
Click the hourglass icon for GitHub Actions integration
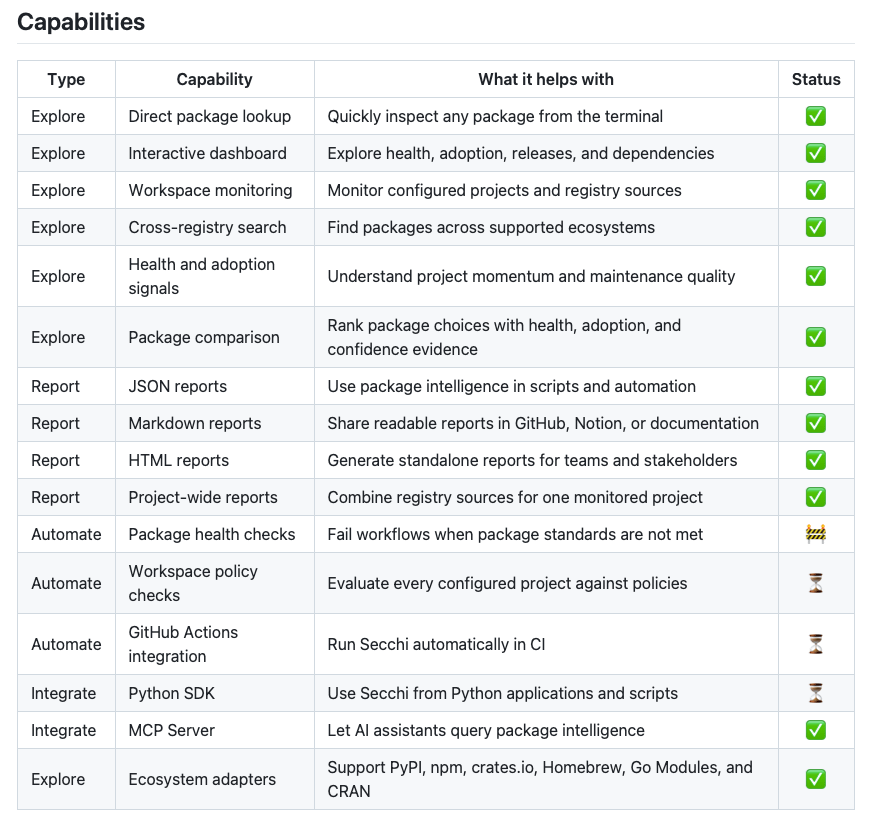pyautogui.click(x=815, y=644)
